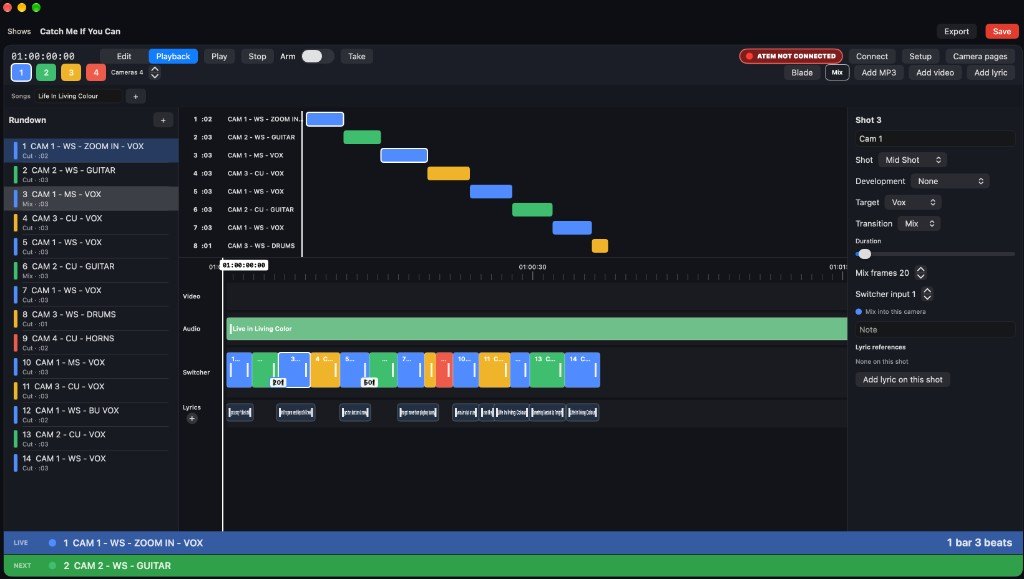This screenshot has height=579, width=1024.
Task: Click the plus icon under Lyrics track
Action: click(x=192, y=418)
